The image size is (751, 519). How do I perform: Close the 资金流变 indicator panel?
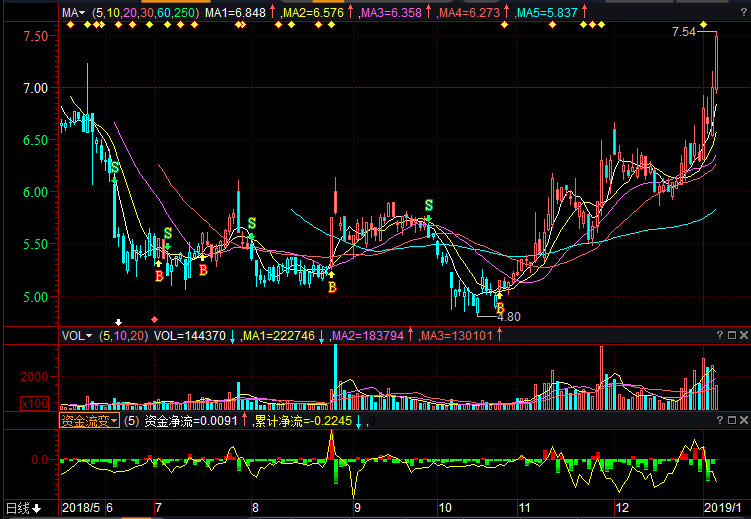tap(742, 421)
